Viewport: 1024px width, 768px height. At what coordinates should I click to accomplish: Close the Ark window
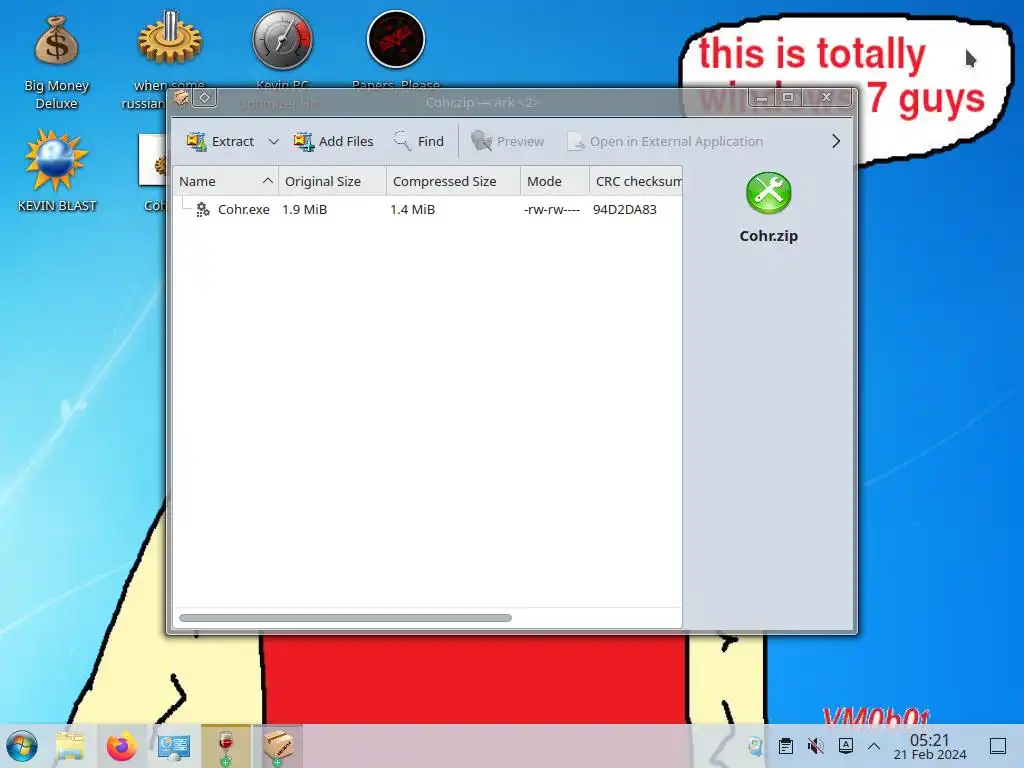coord(826,97)
